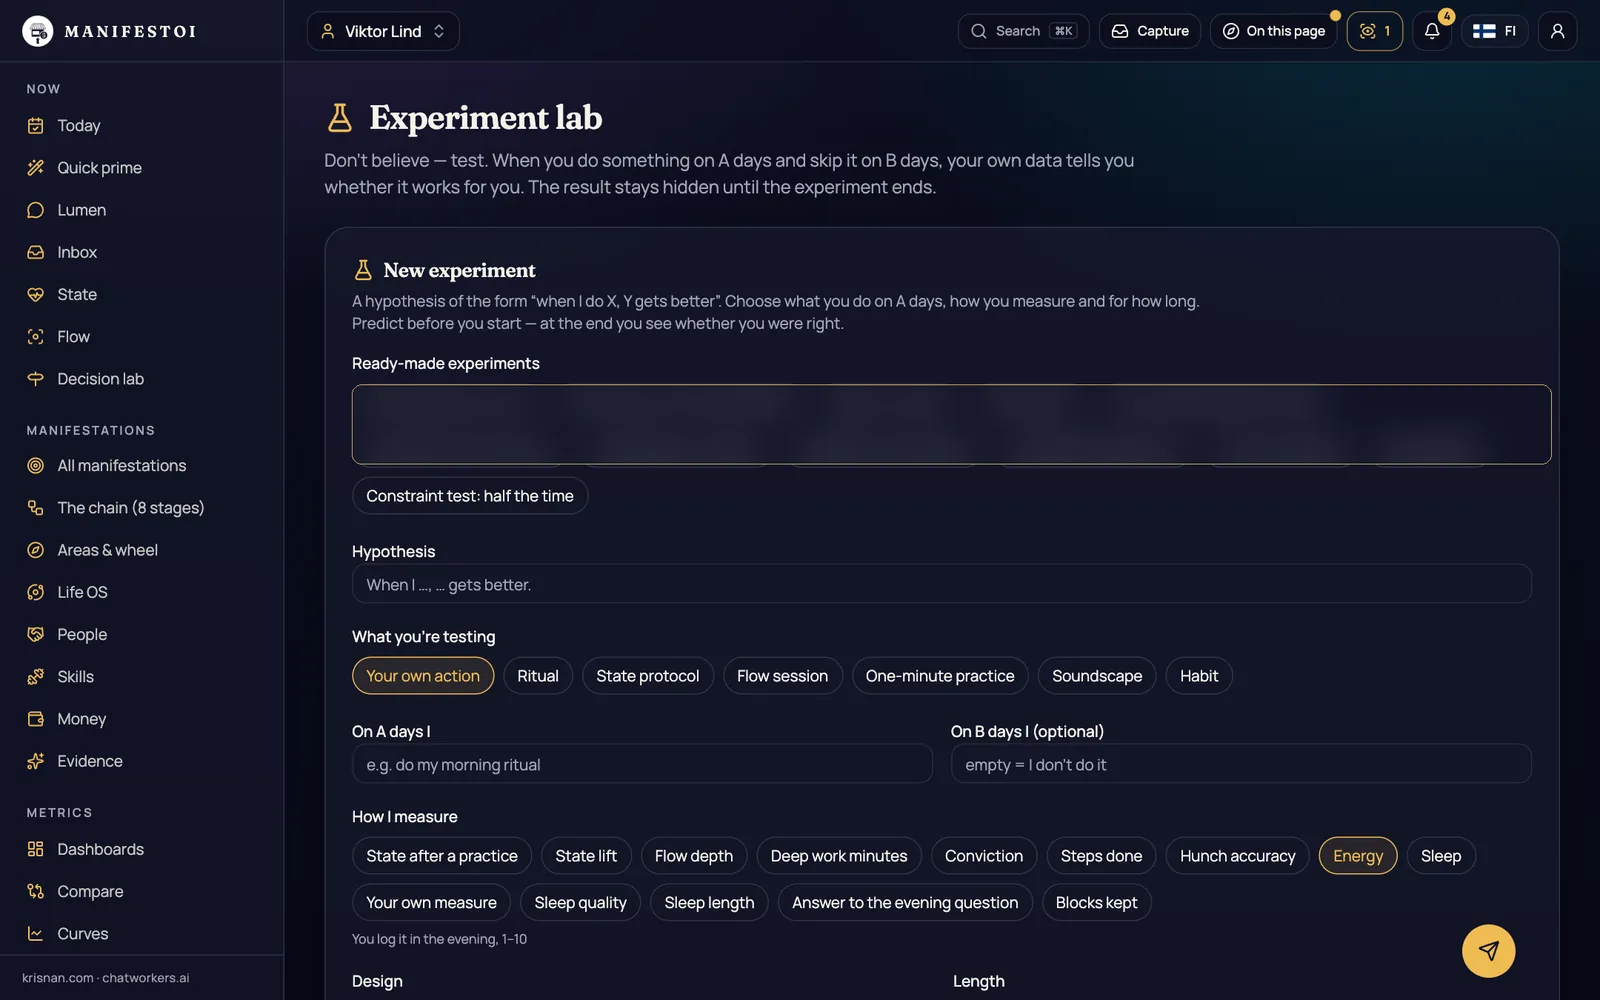Click the Hypothesis input field
The image size is (1600, 1000).
click(x=942, y=584)
